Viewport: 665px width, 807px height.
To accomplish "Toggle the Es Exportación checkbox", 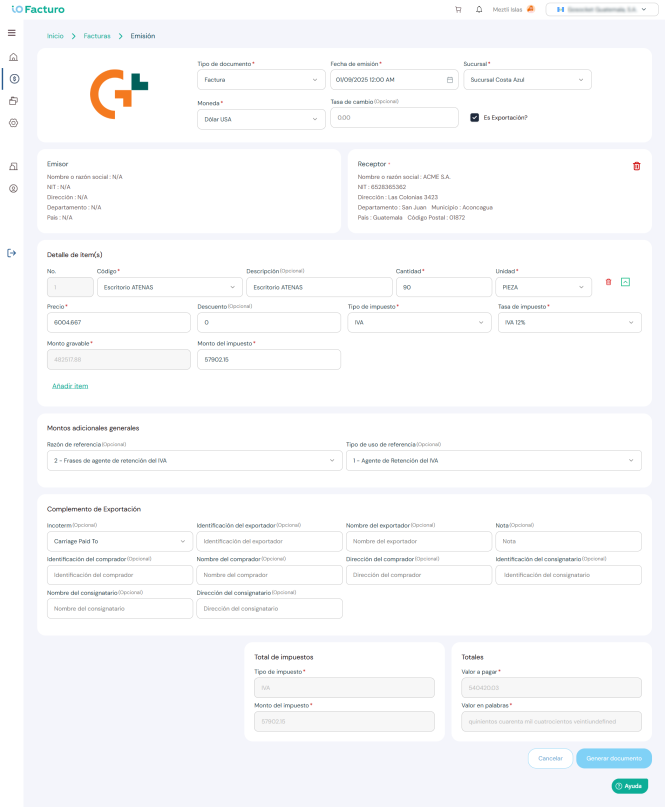I will 475,118.
